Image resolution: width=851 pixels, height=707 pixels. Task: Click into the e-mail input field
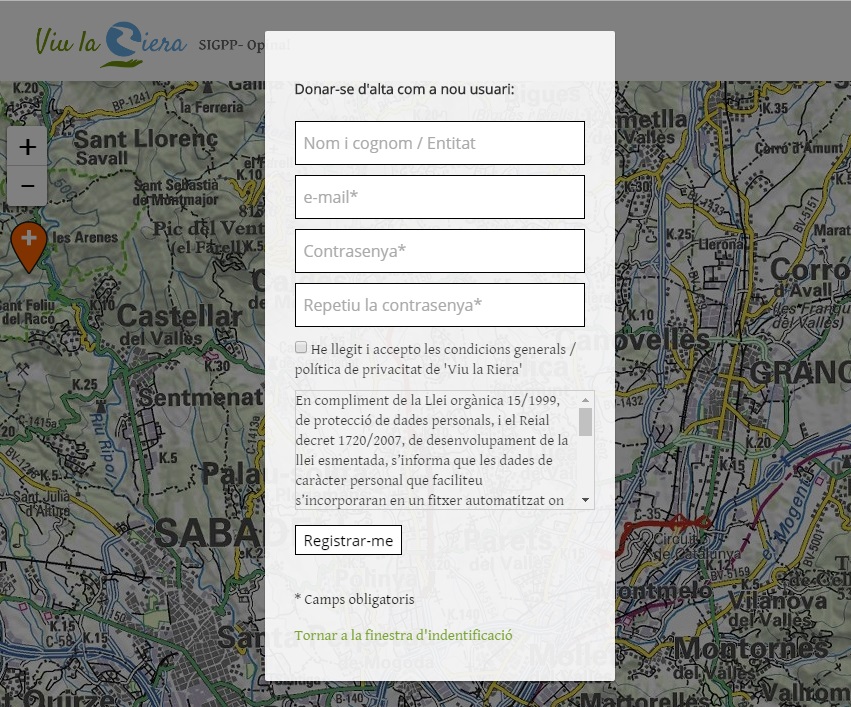[x=439, y=197]
